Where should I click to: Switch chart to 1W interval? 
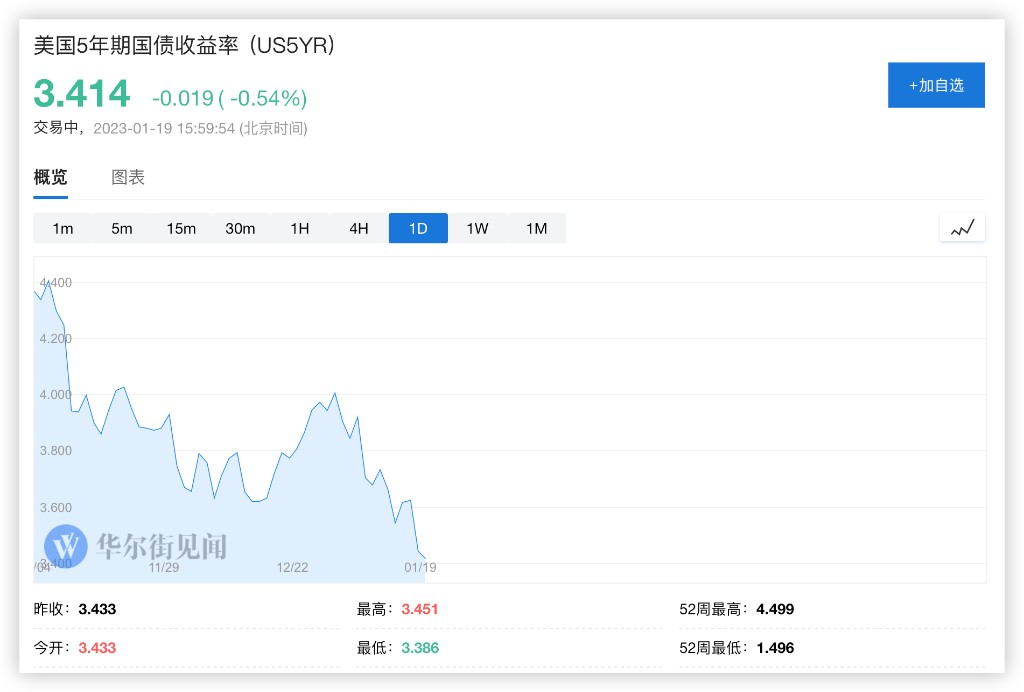click(x=477, y=228)
